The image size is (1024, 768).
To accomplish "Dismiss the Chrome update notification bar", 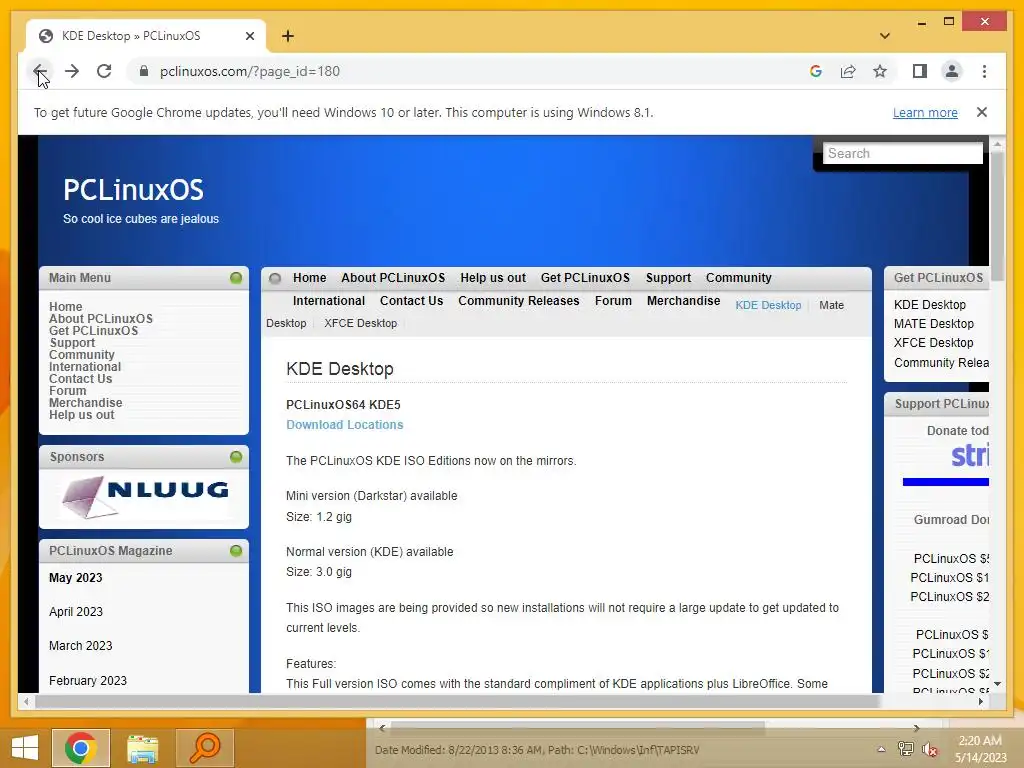I will (x=982, y=112).
